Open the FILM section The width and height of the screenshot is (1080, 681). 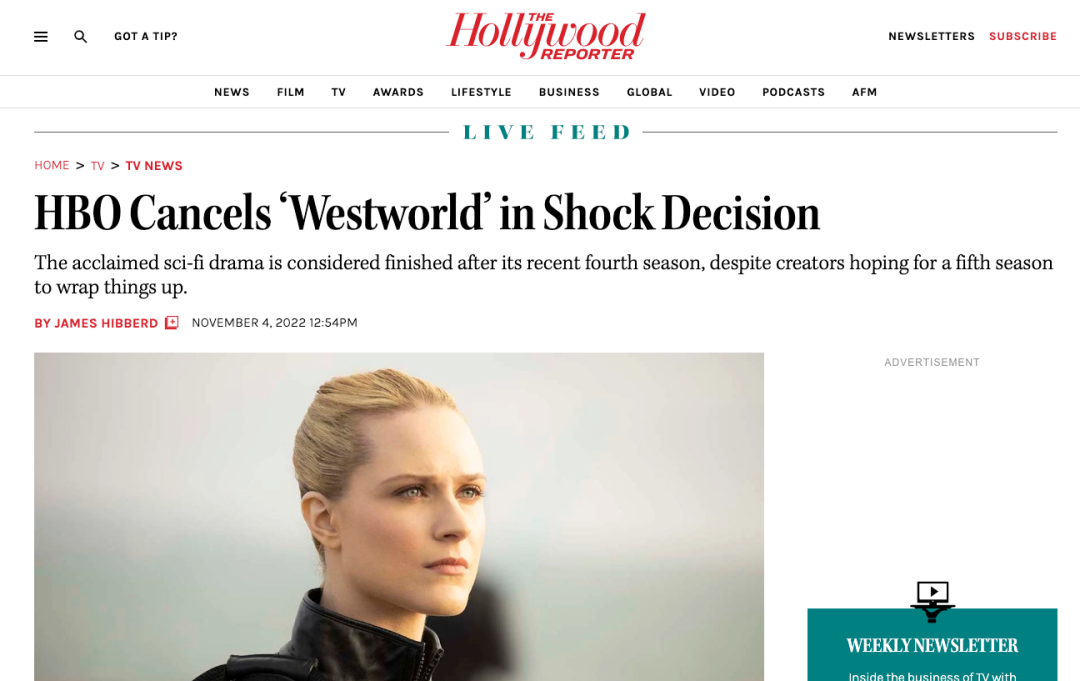click(x=291, y=92)
